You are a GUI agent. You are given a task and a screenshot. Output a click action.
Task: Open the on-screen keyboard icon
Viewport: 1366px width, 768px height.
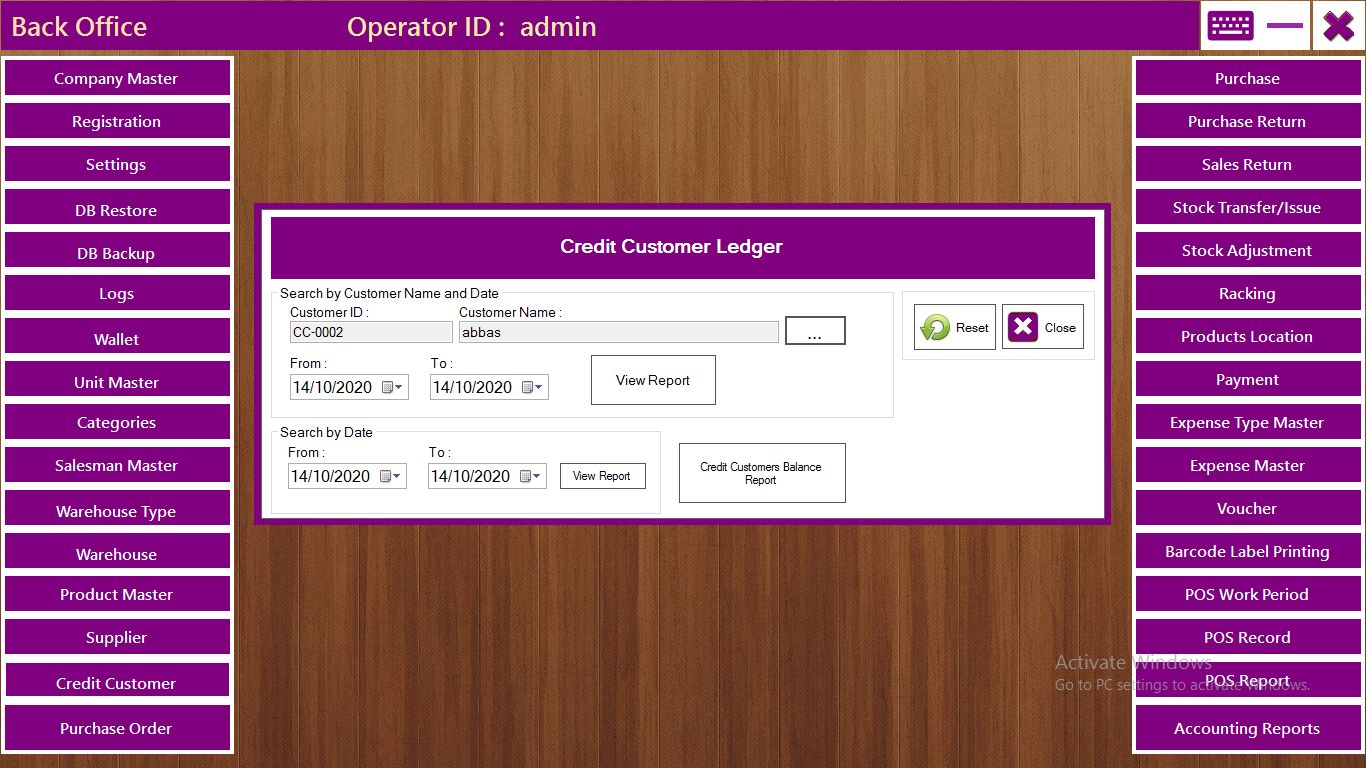[1230, 25]
